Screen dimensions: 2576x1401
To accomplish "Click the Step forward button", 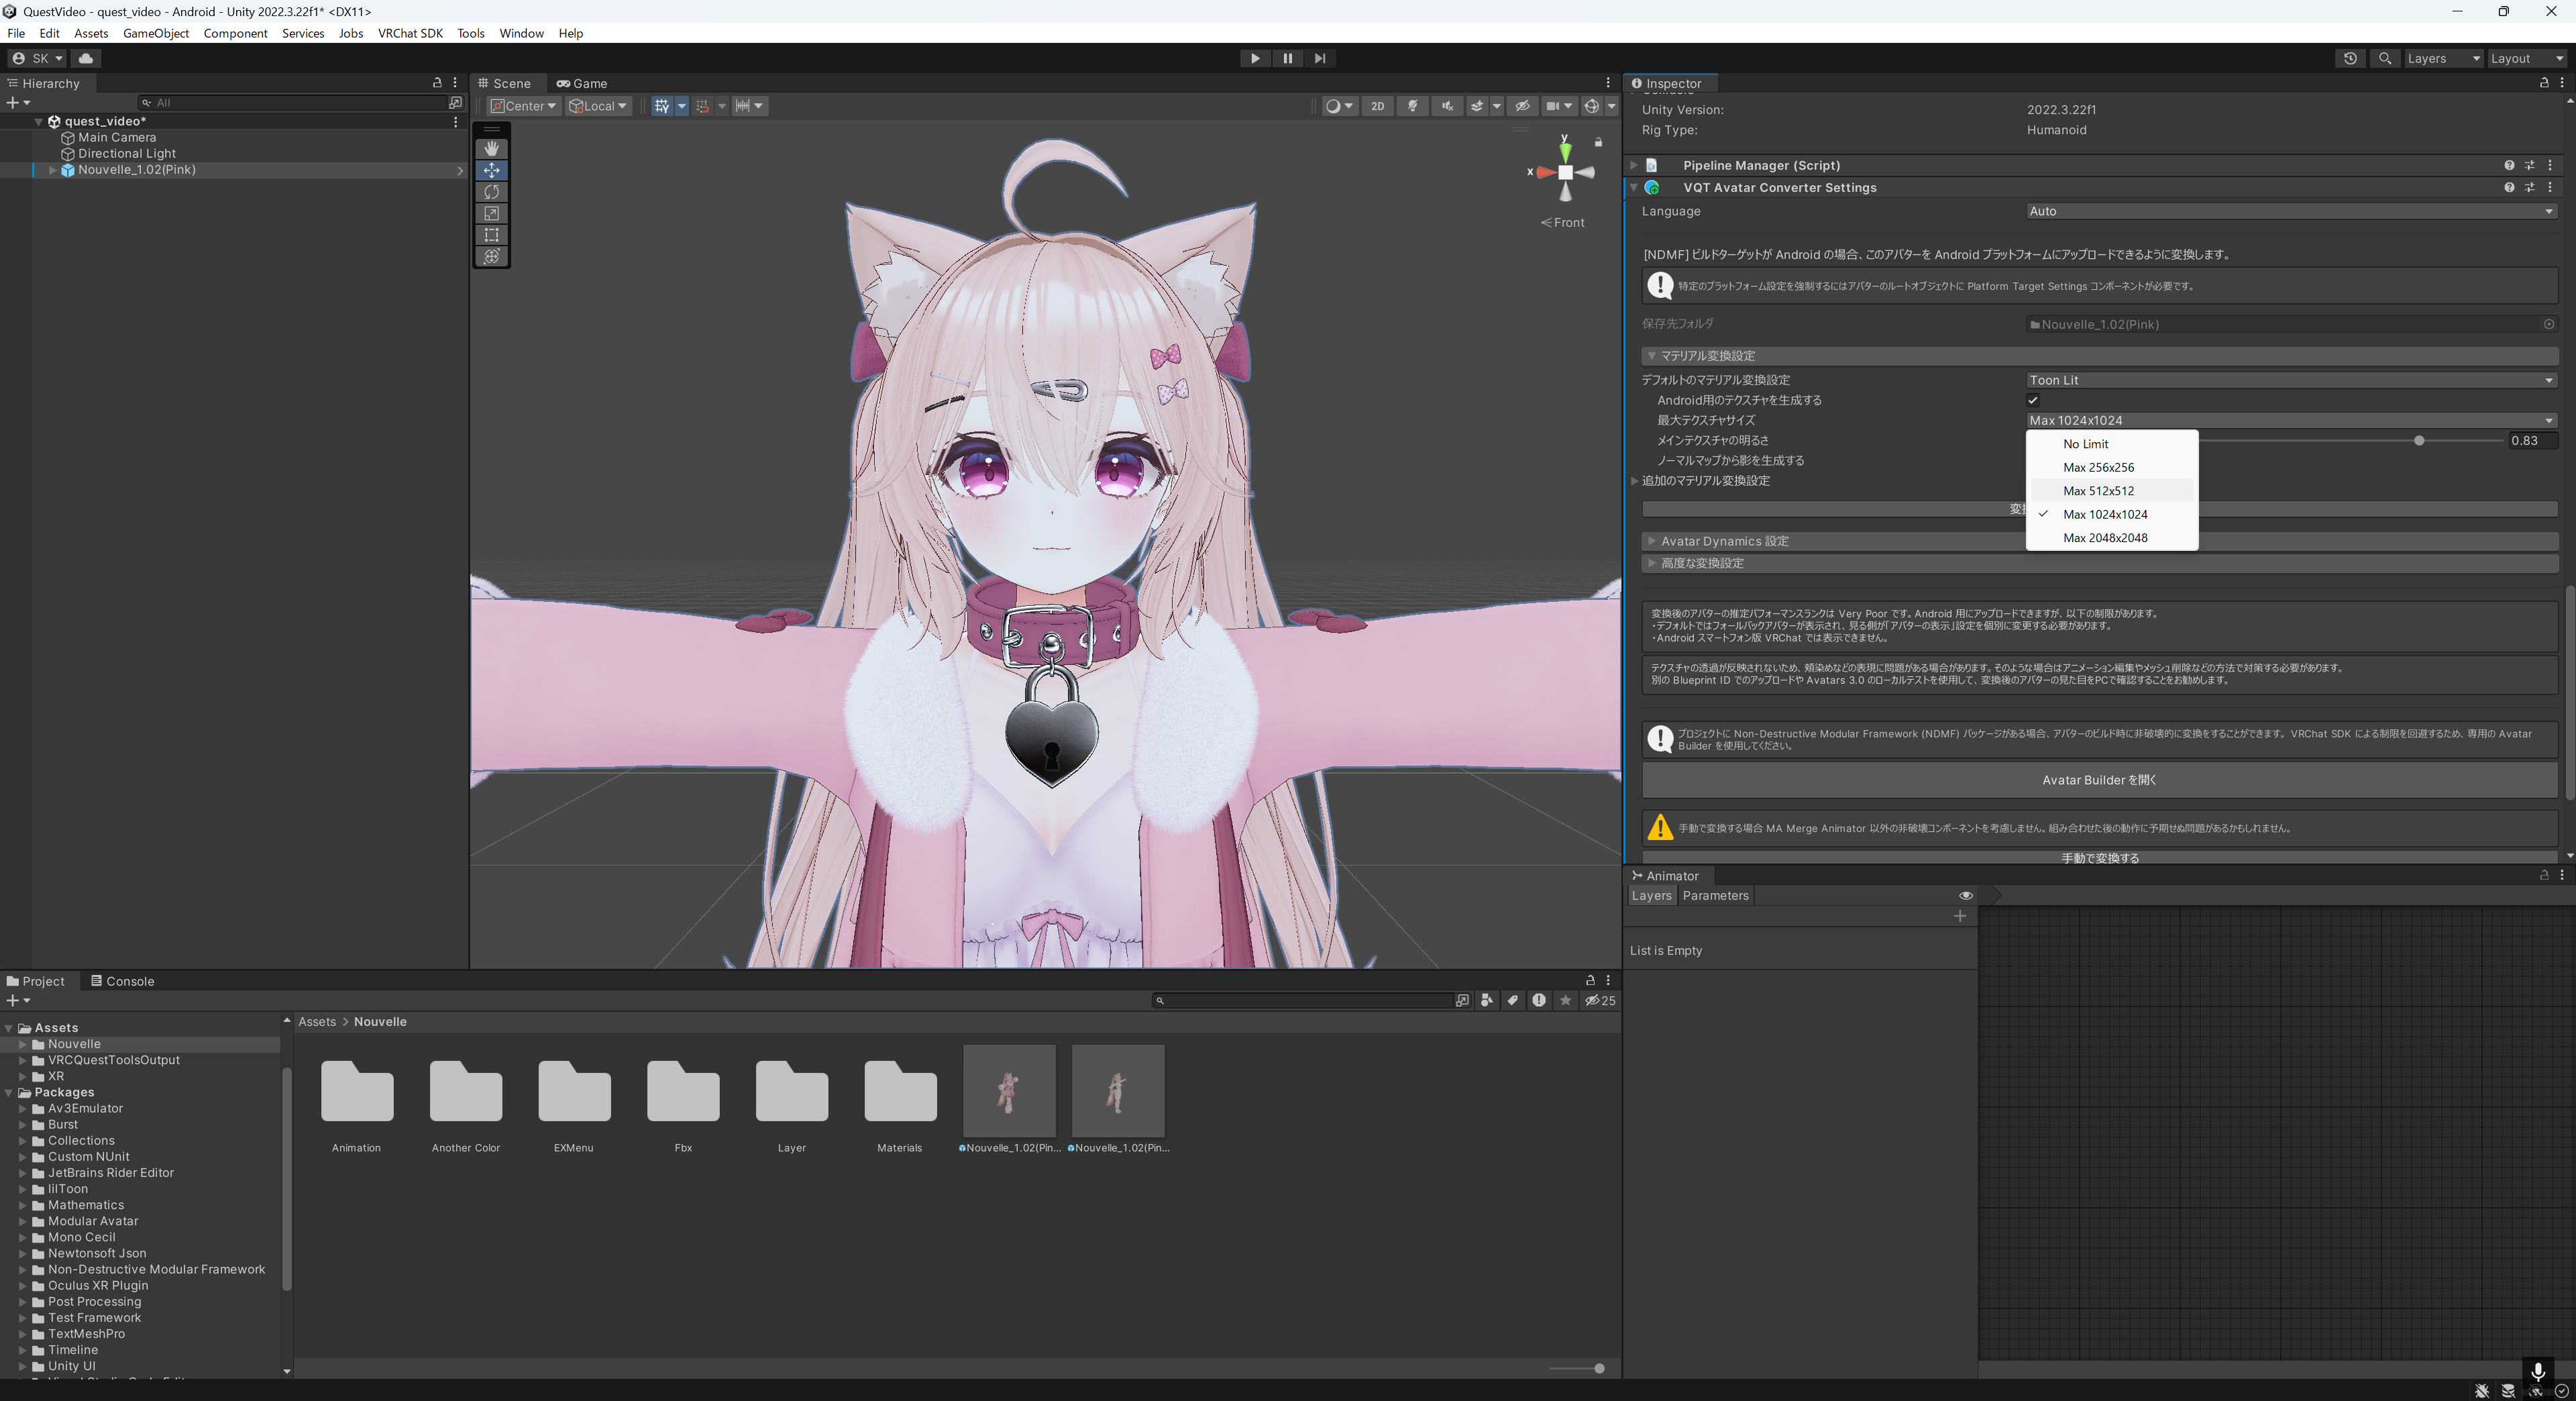I will point(1320,58).
